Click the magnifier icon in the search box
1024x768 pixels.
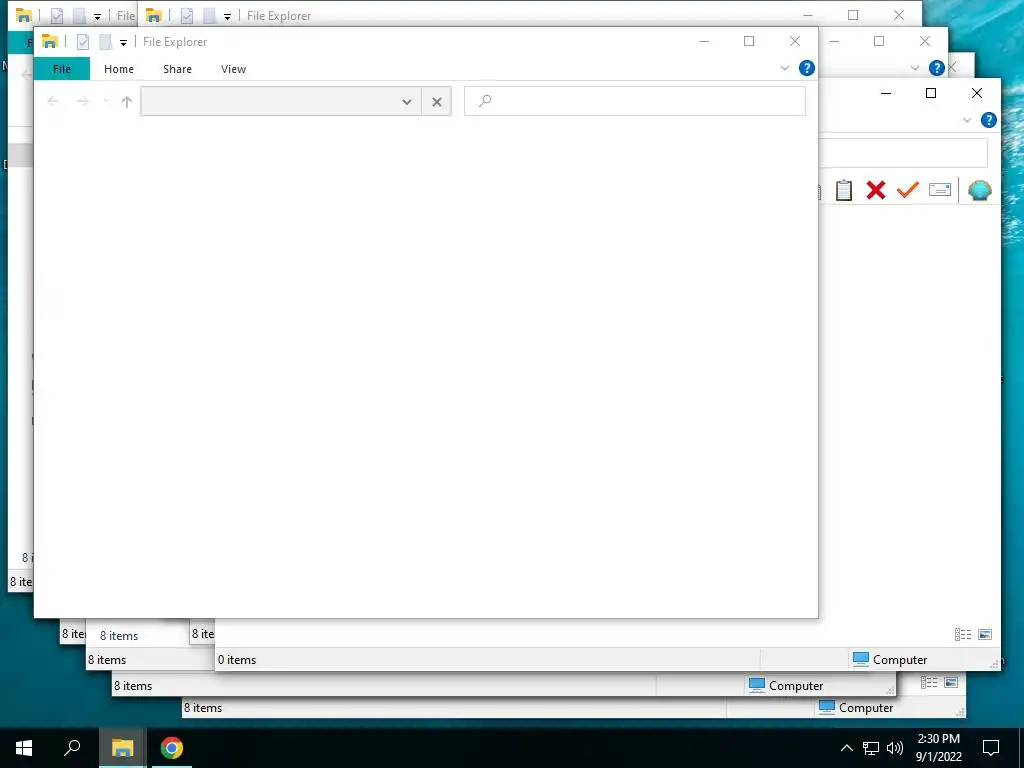485,101
